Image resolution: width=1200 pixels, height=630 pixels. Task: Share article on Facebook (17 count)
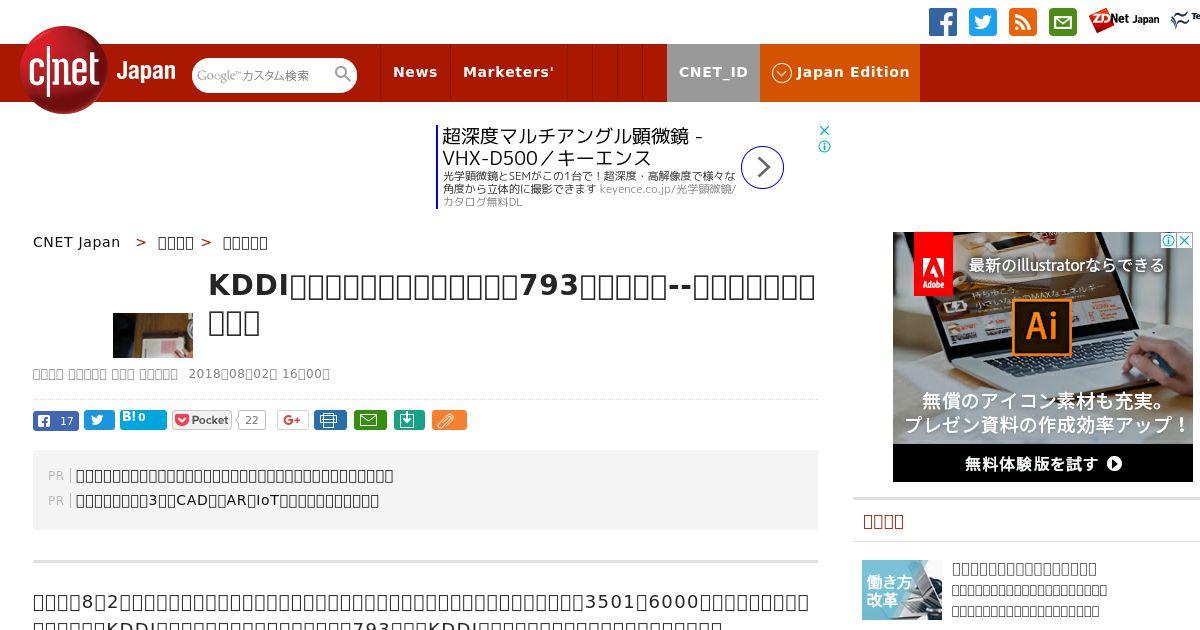coord(56,420)
